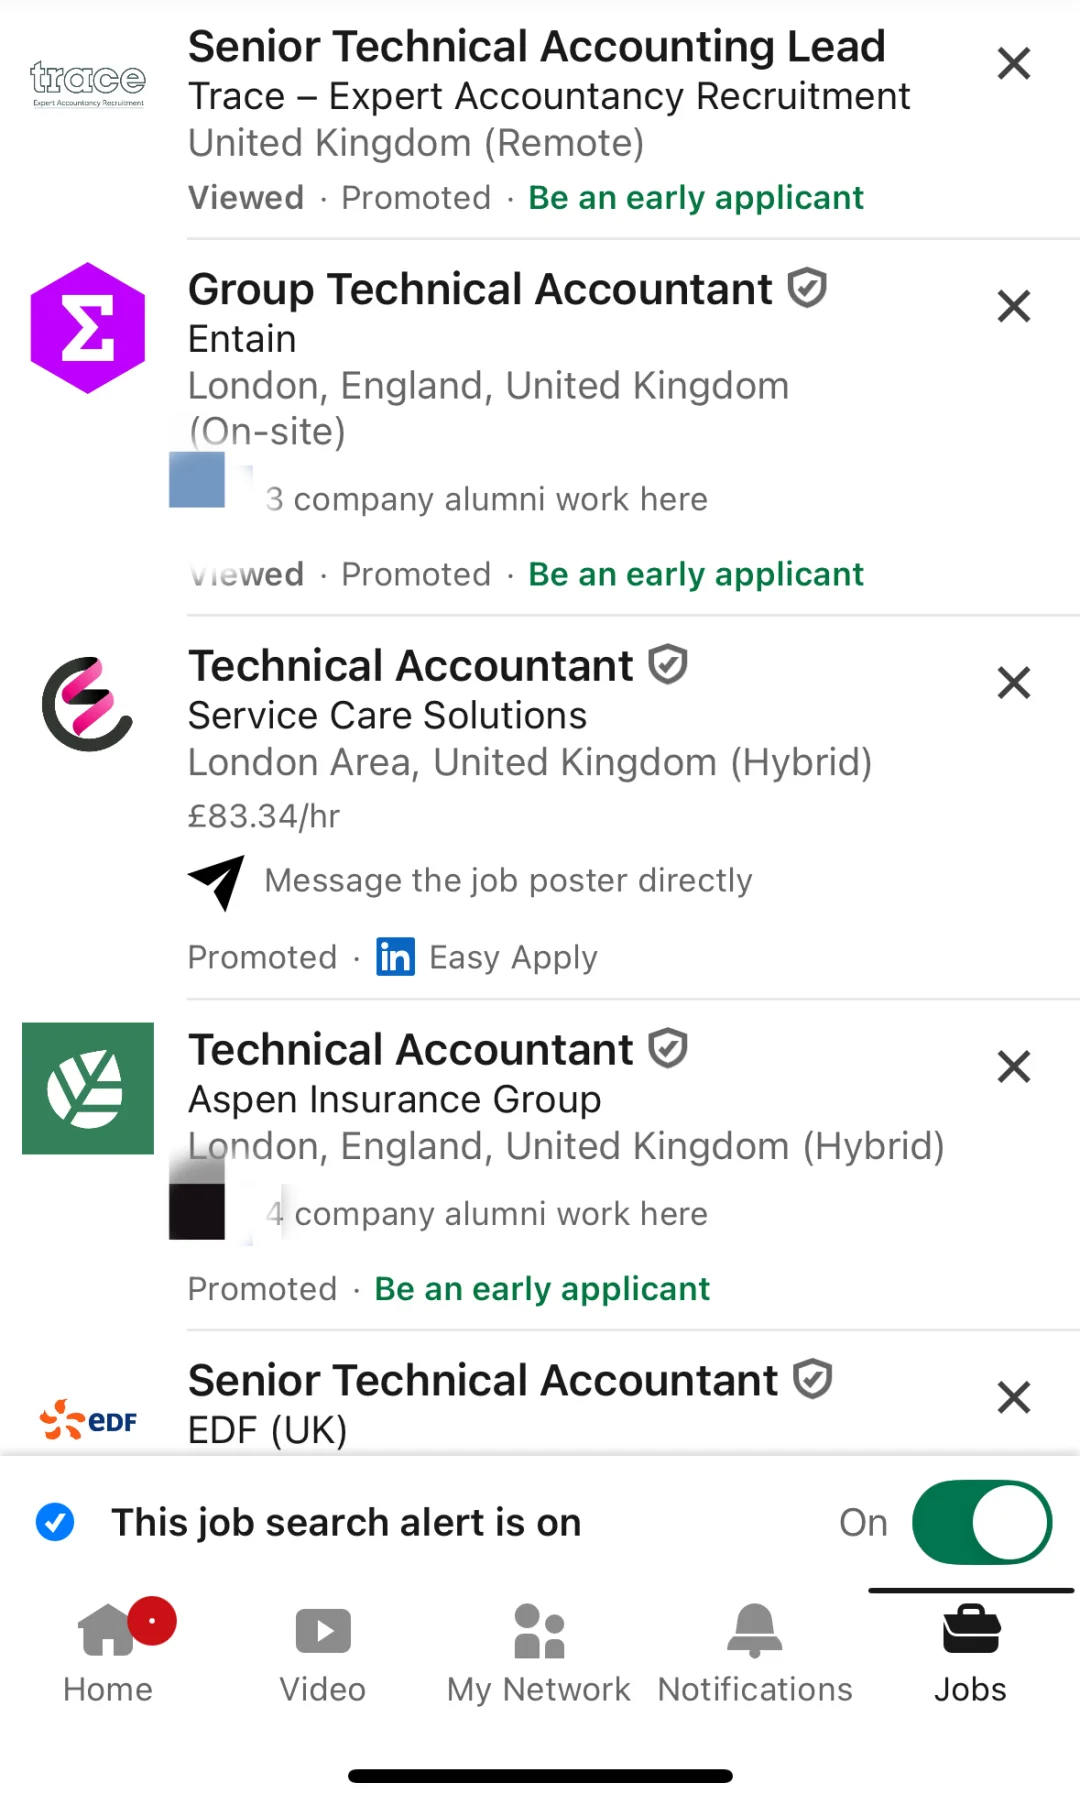The height and width of the screenshot is (1805, 1080).
Task: Dismiss the EDF Senior Technical Accountant job
Action: (x=1014, y=1397)
